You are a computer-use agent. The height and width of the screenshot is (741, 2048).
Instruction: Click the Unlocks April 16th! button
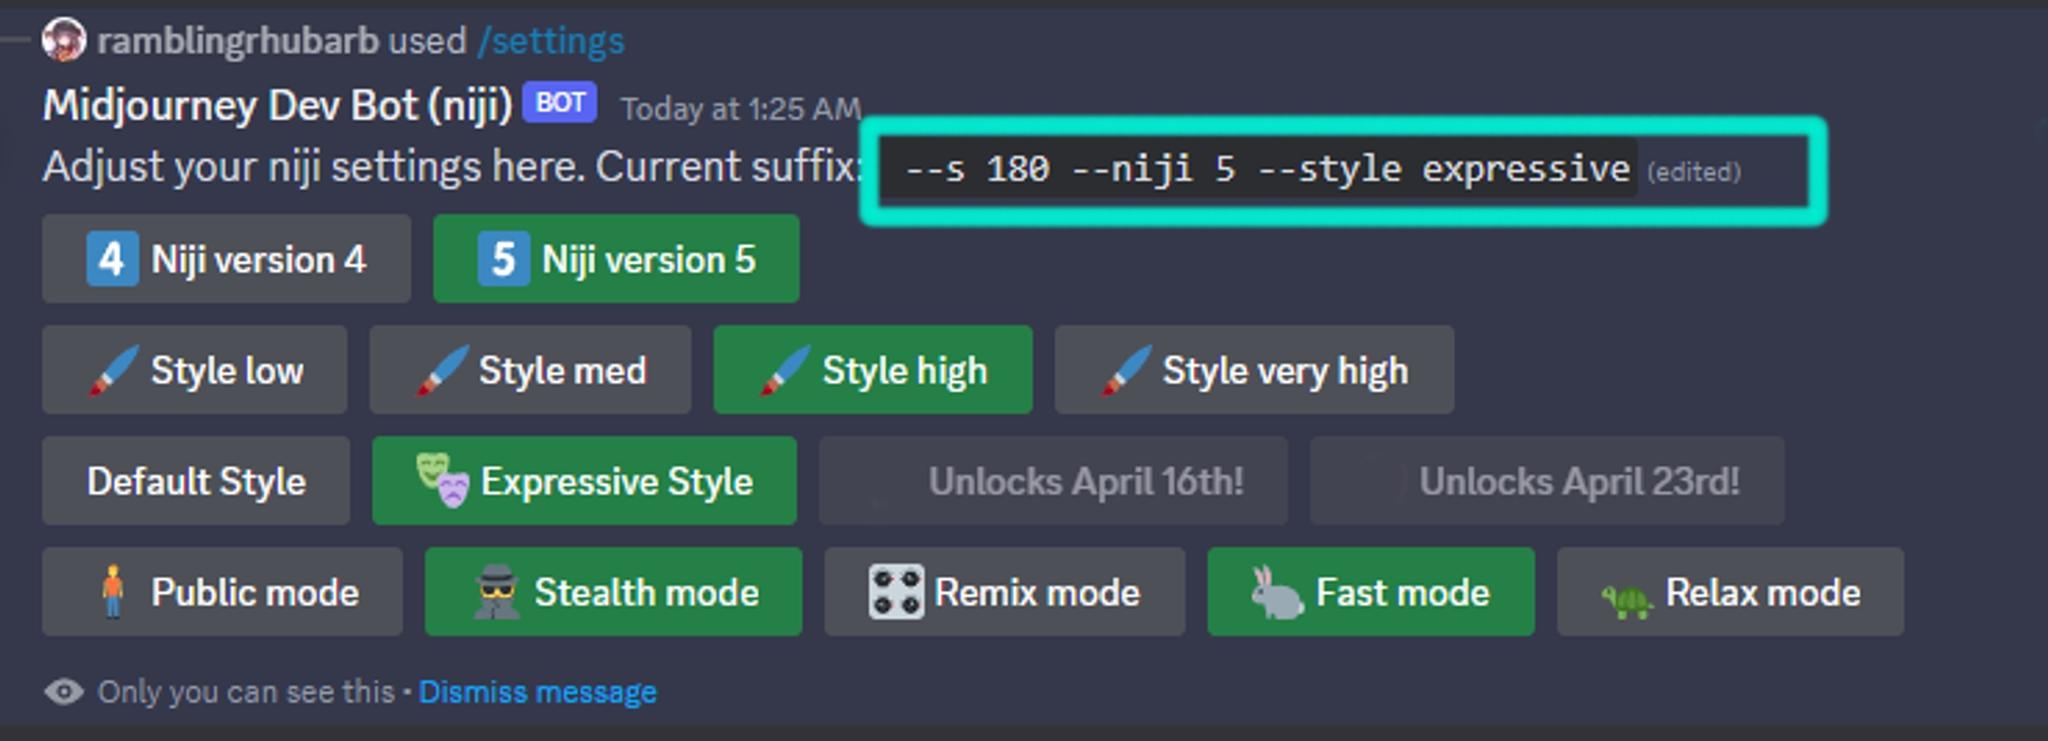coord(1053,481)
